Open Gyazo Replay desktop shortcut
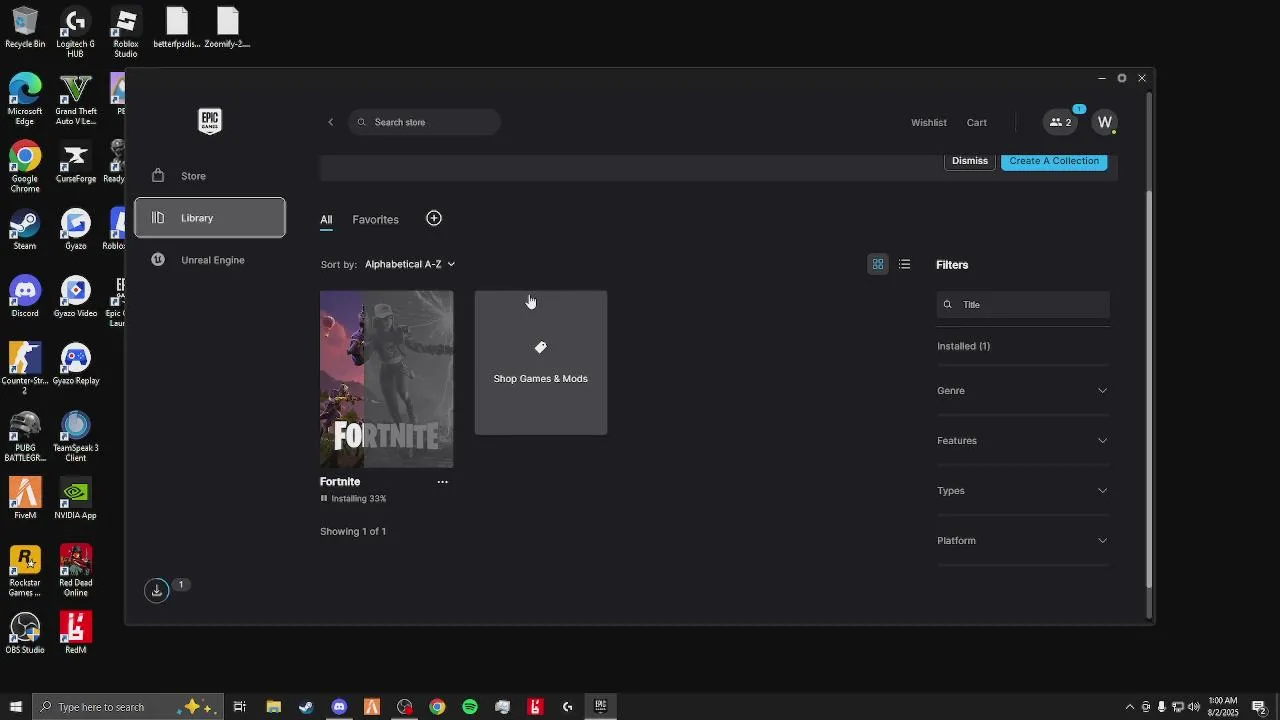This screenshot has width=1280, height=720. click(75, 363)
